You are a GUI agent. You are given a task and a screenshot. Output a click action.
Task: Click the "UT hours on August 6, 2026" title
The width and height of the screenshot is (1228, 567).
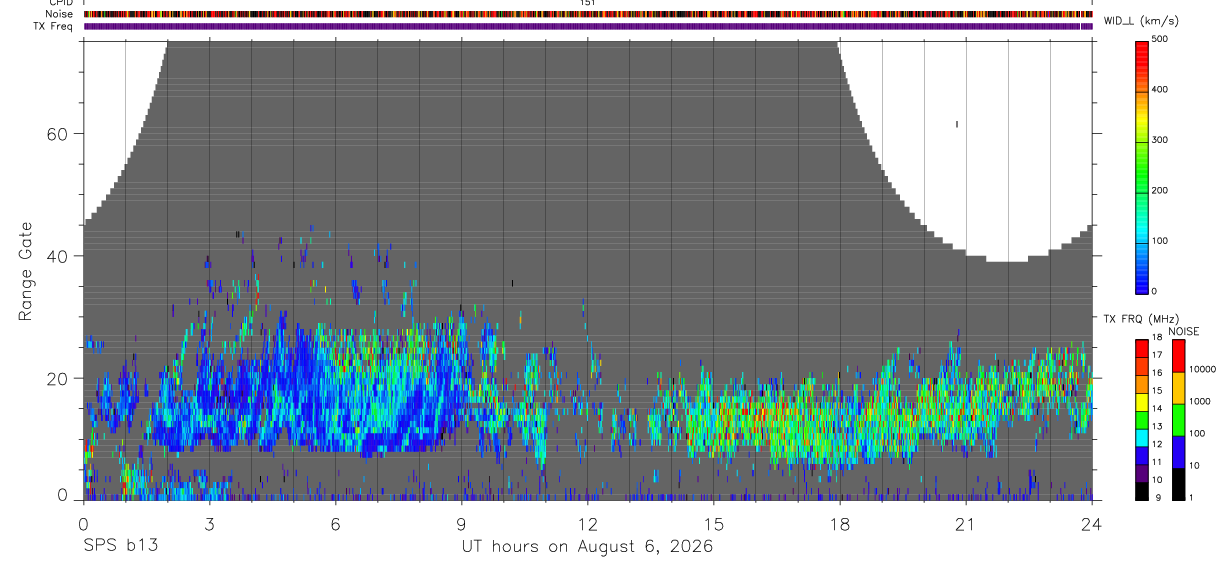587,548
